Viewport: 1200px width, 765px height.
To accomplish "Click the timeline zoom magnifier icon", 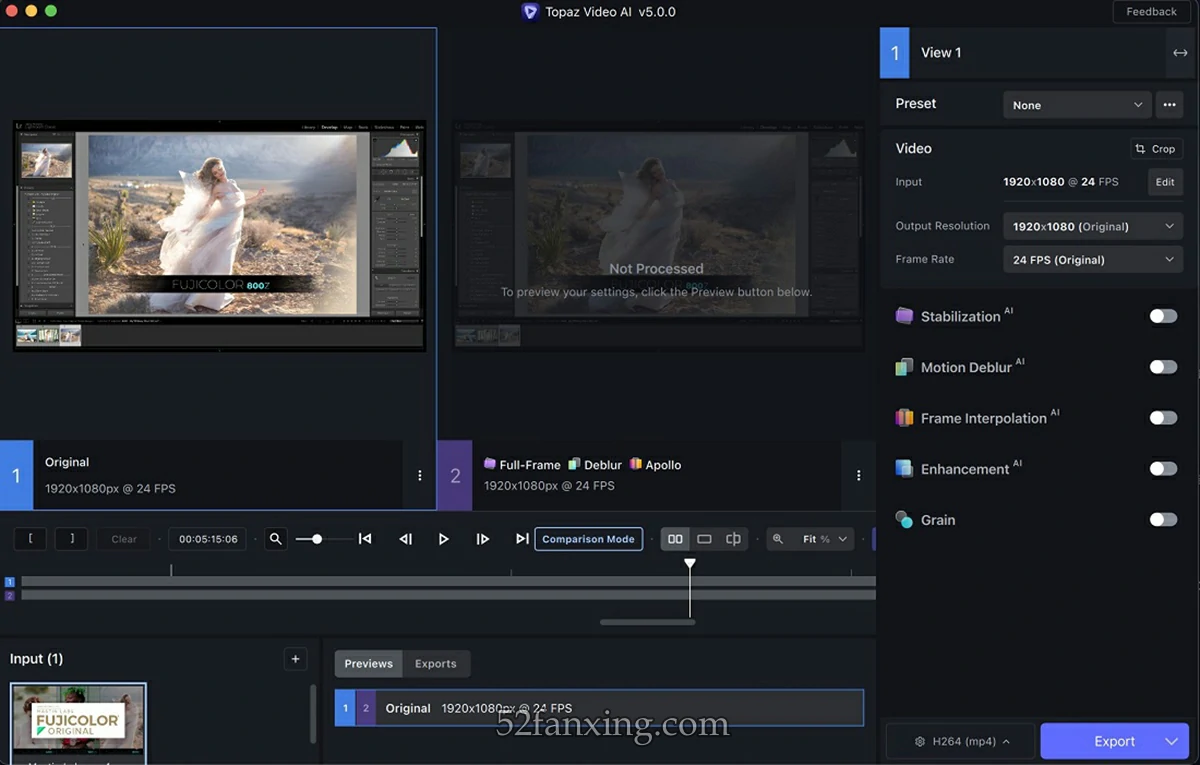I will [x=276, y=539].
